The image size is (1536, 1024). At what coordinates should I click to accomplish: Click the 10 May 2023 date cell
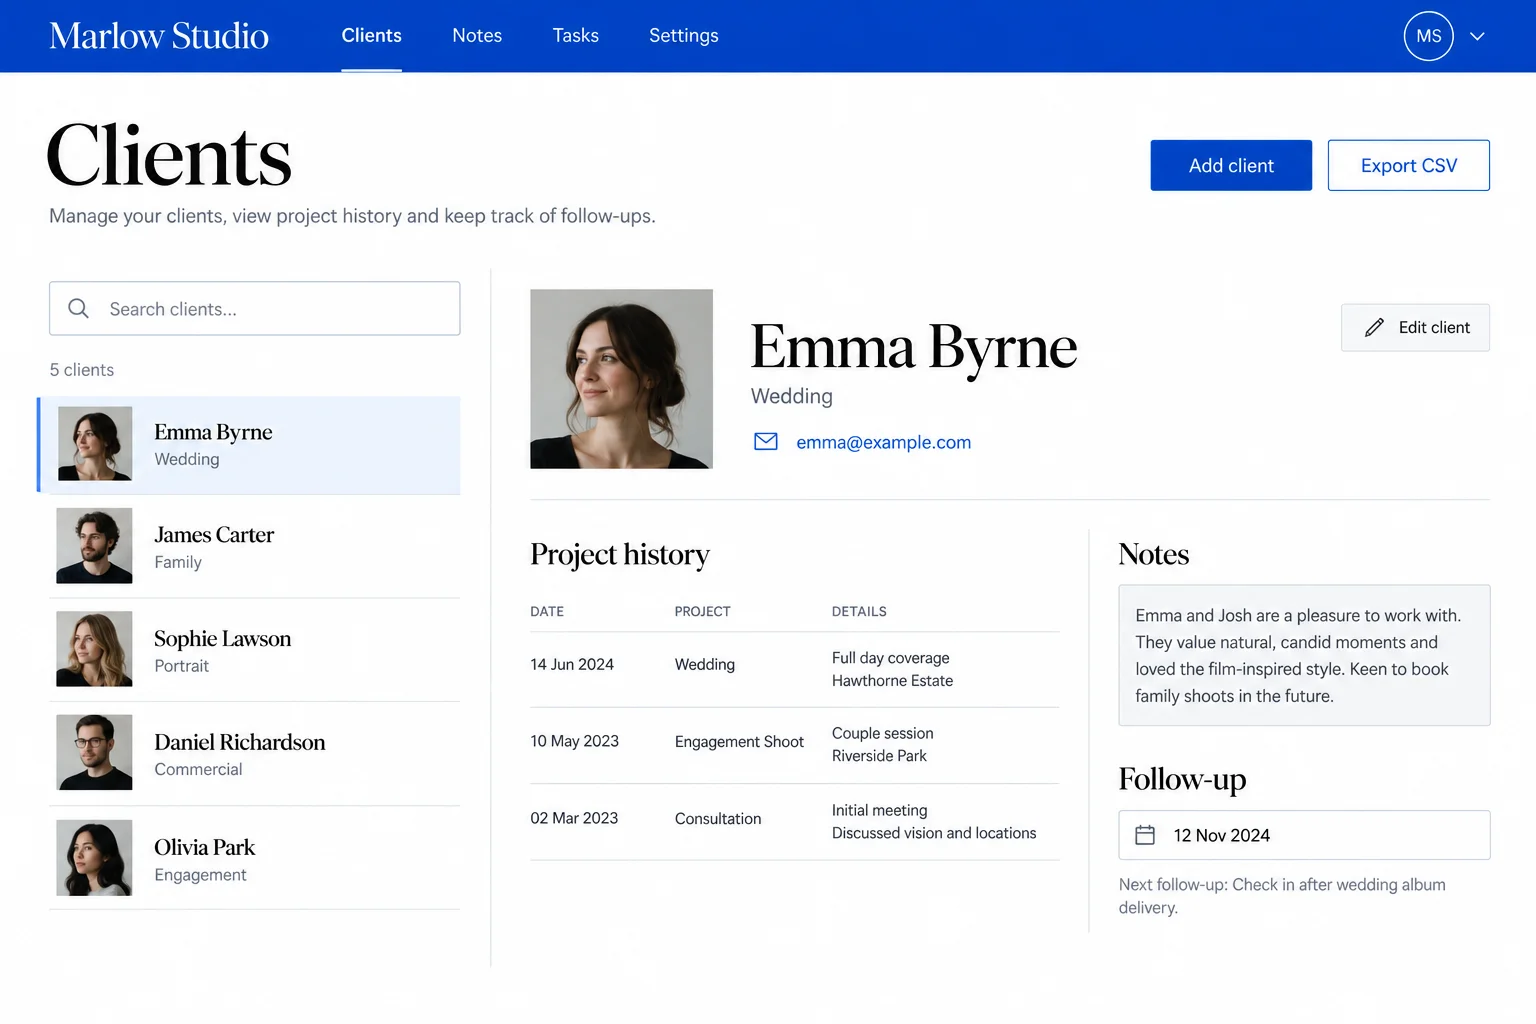coord(574,741)
